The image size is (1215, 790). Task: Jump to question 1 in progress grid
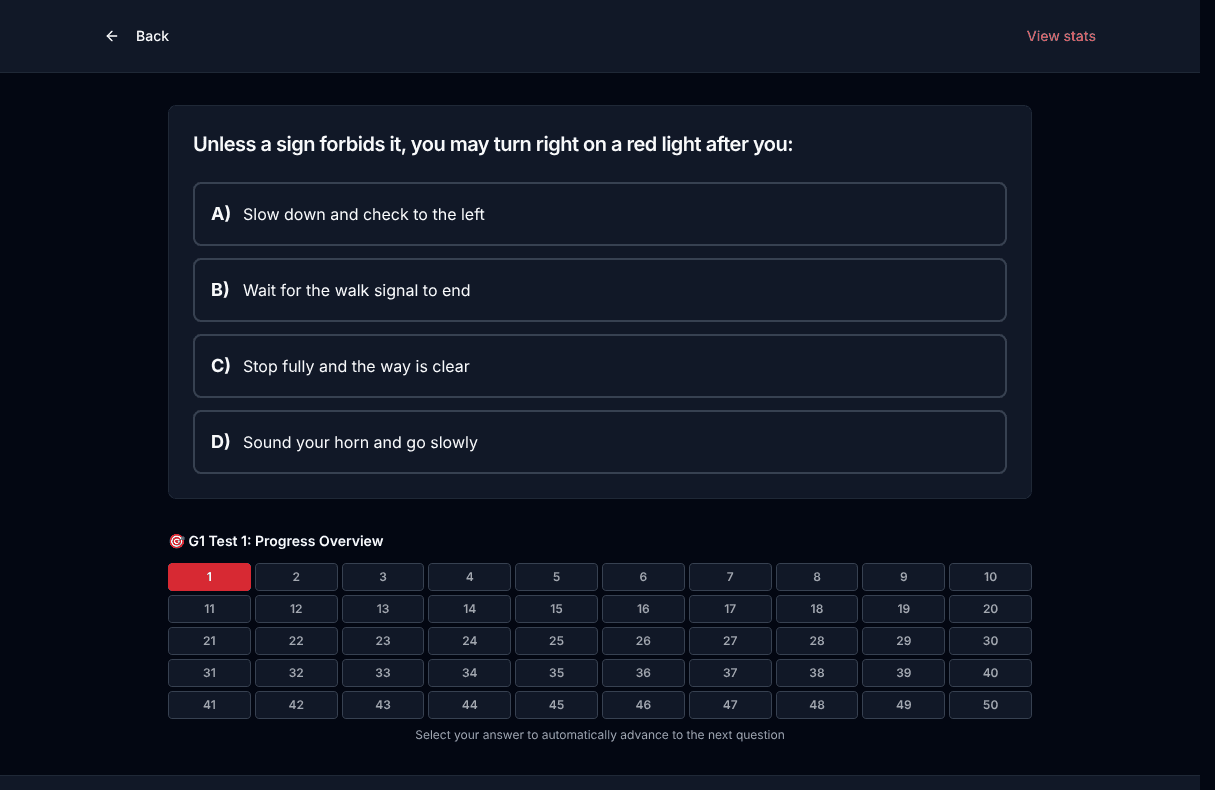click(x=209, y=577)
